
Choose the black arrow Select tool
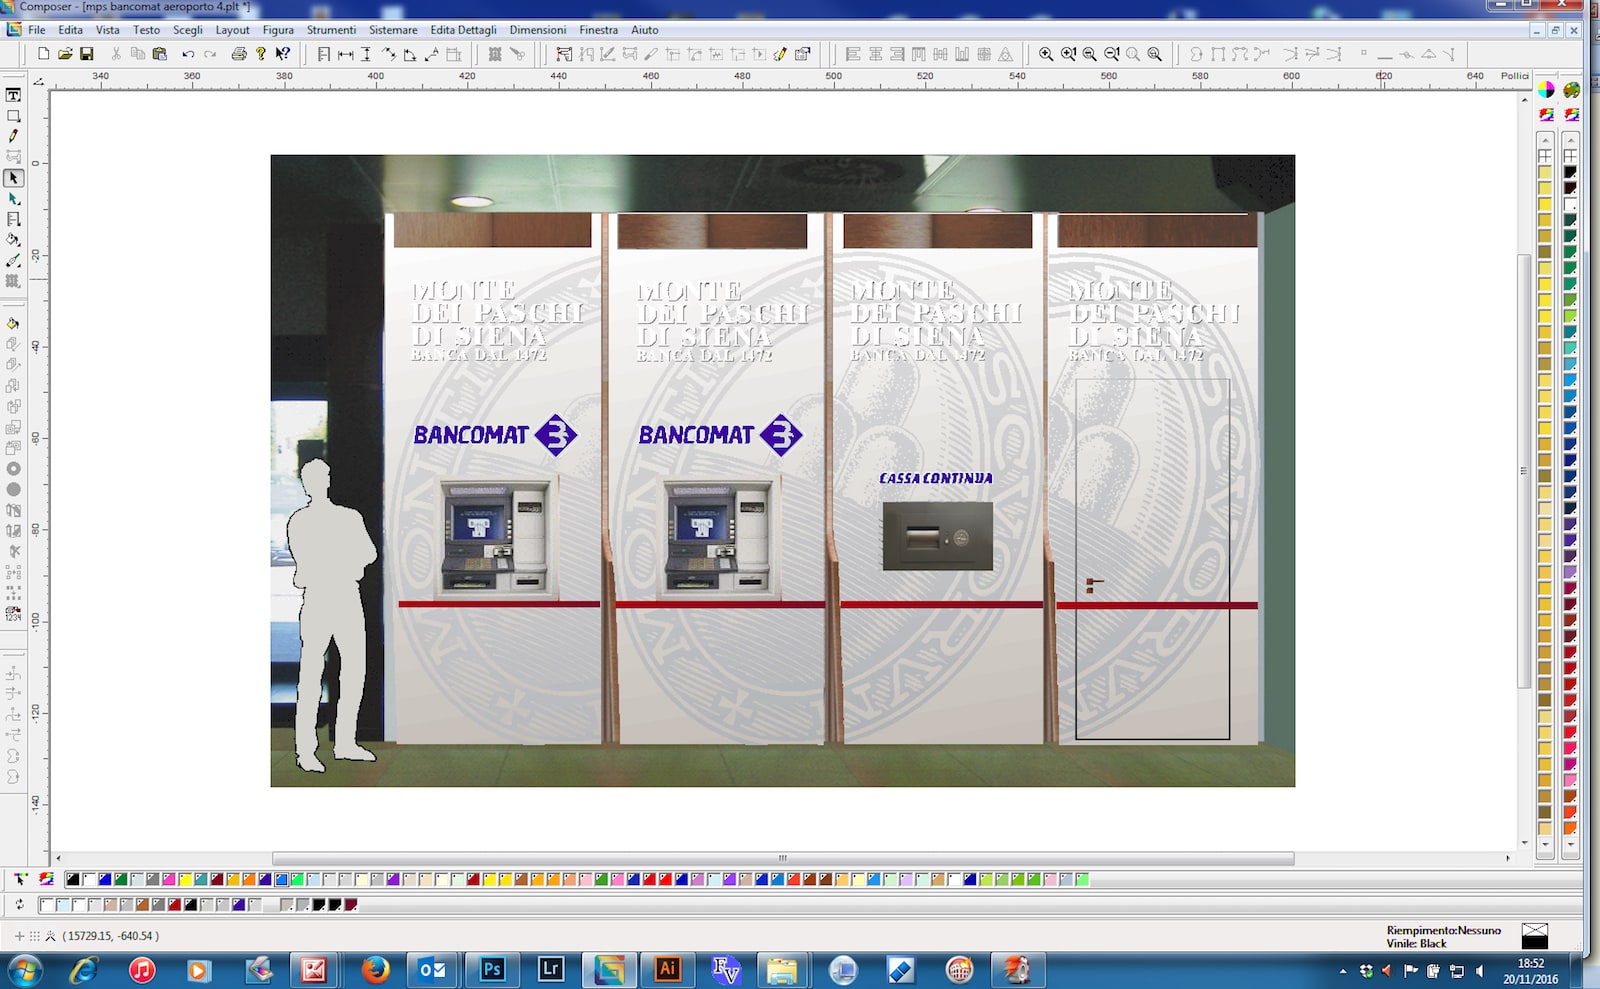(13, 178)
